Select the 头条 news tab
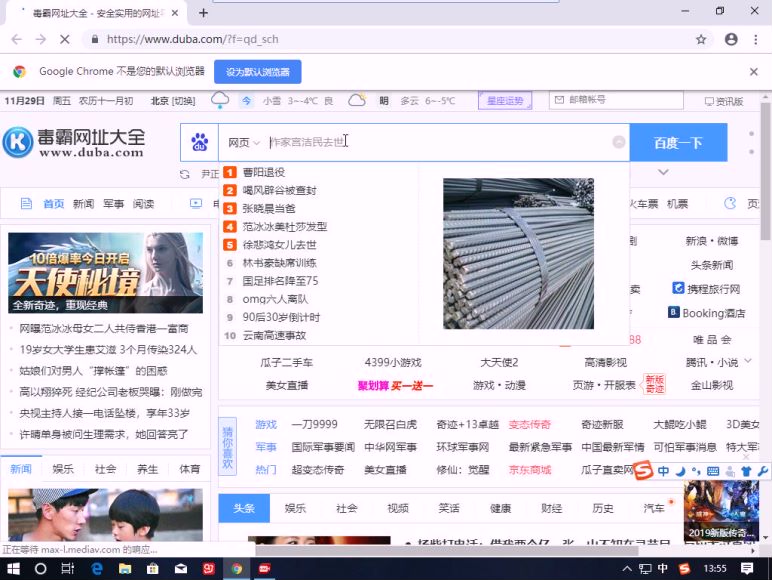The height and width of the screenshot is (580, 772). point(244,508)
